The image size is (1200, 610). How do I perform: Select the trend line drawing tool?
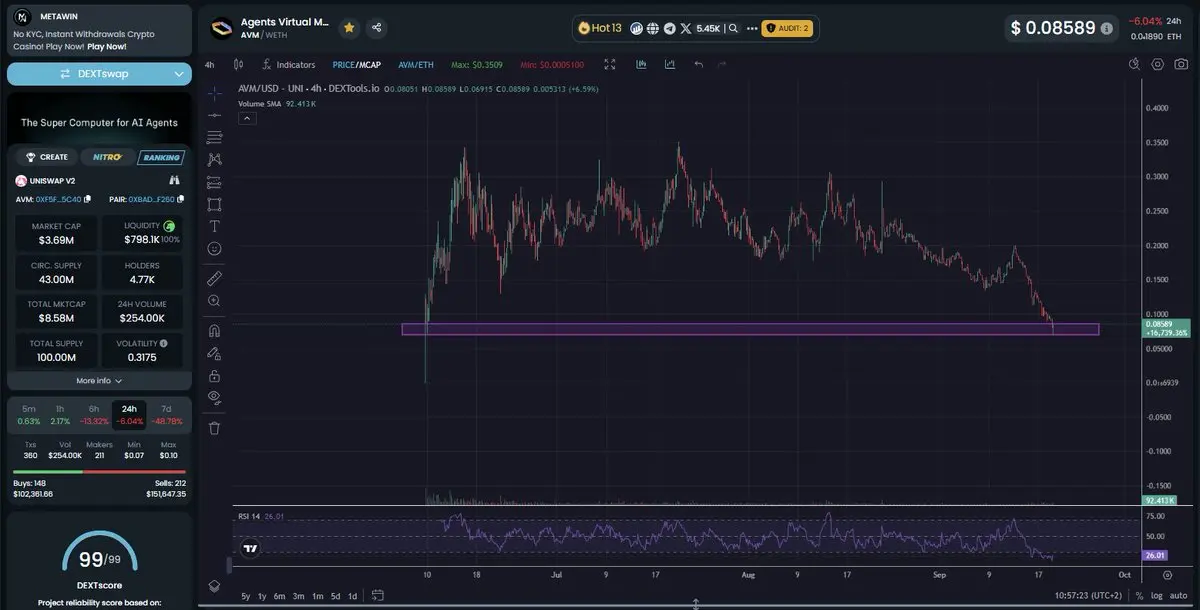214,115
